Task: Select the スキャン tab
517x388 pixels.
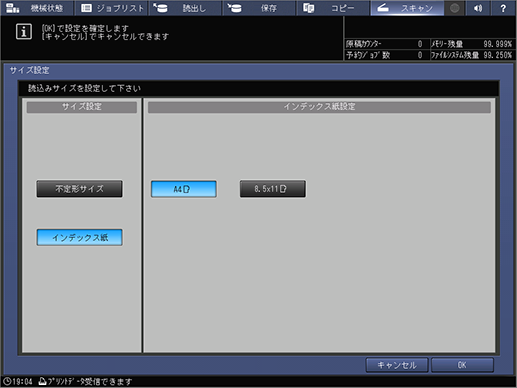Action: [407, 8]
